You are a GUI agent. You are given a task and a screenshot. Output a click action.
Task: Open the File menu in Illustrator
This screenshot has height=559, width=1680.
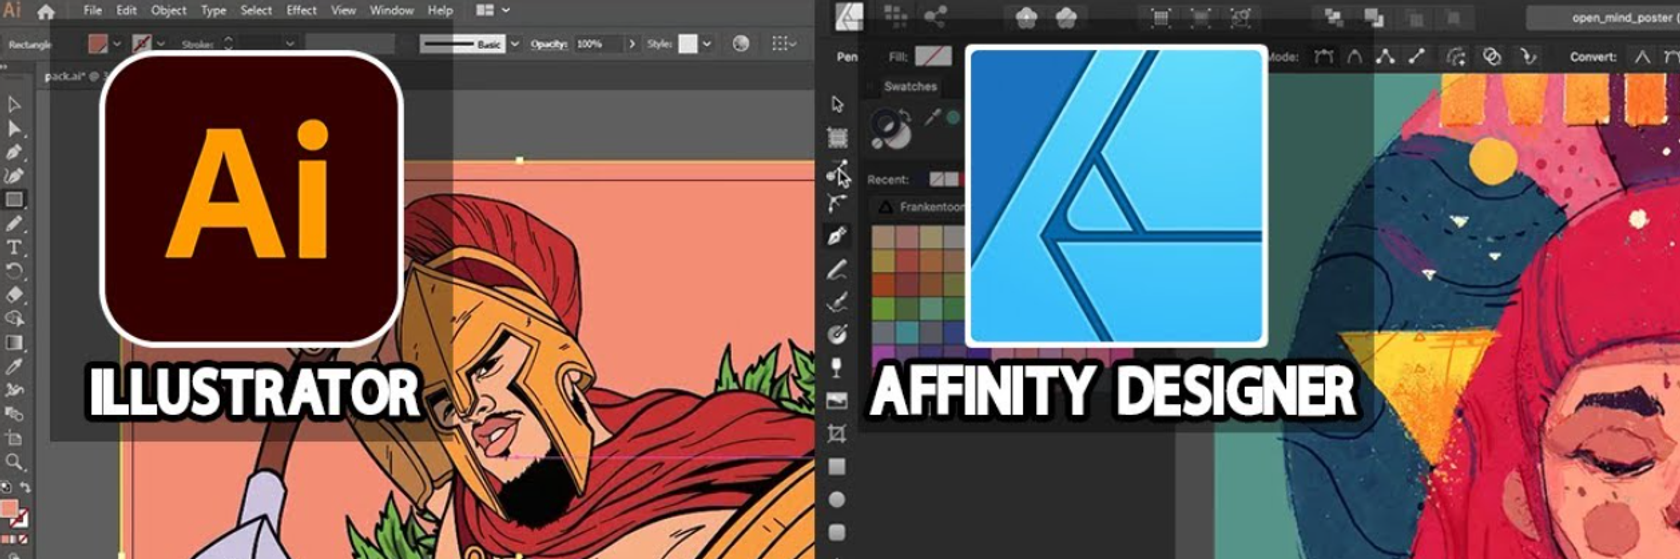(92, 10)
